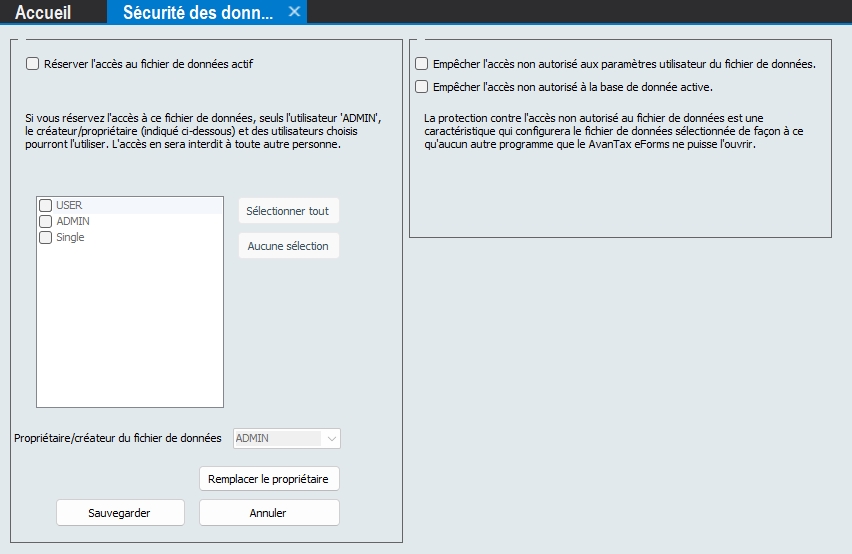
Task: Enable Empêcher l'accès aux paramètres utilisateur
Action: 422,64
